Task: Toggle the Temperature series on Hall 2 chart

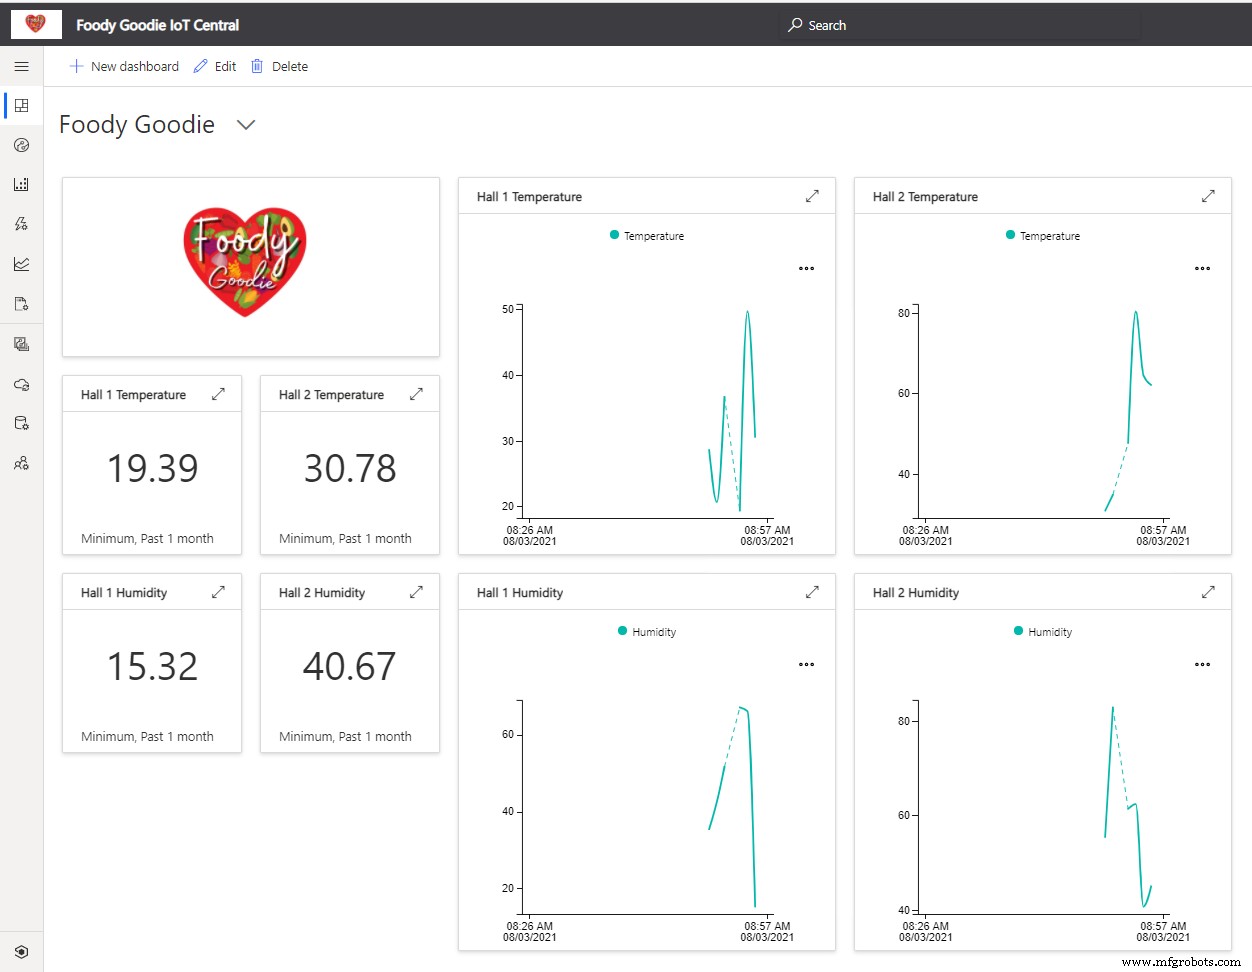Action: click(1042, 235)
